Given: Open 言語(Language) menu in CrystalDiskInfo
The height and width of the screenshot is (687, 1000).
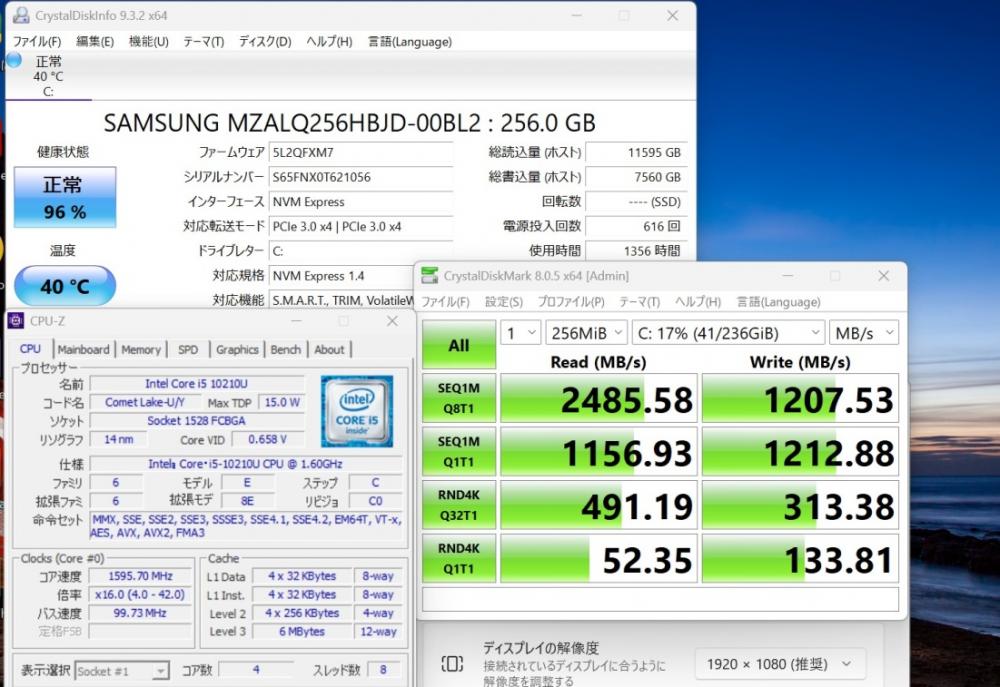Looking at the screenshot, I should (409, 41).
